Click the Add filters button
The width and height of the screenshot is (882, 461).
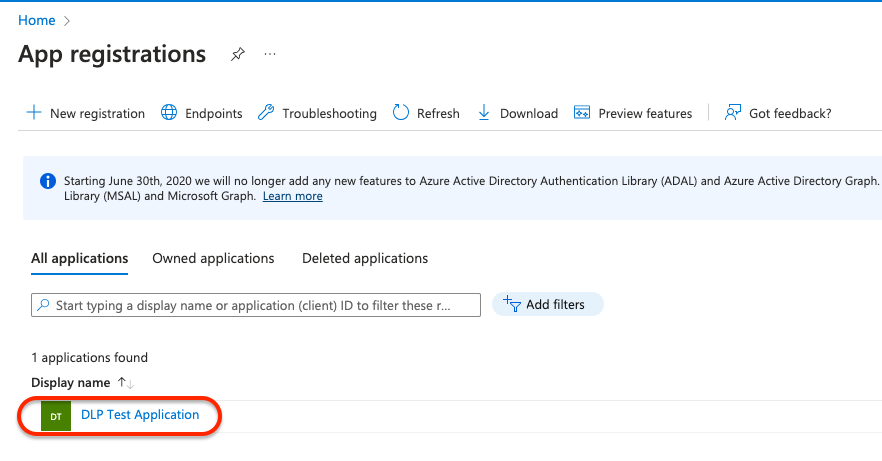click(x=547, y=304)
